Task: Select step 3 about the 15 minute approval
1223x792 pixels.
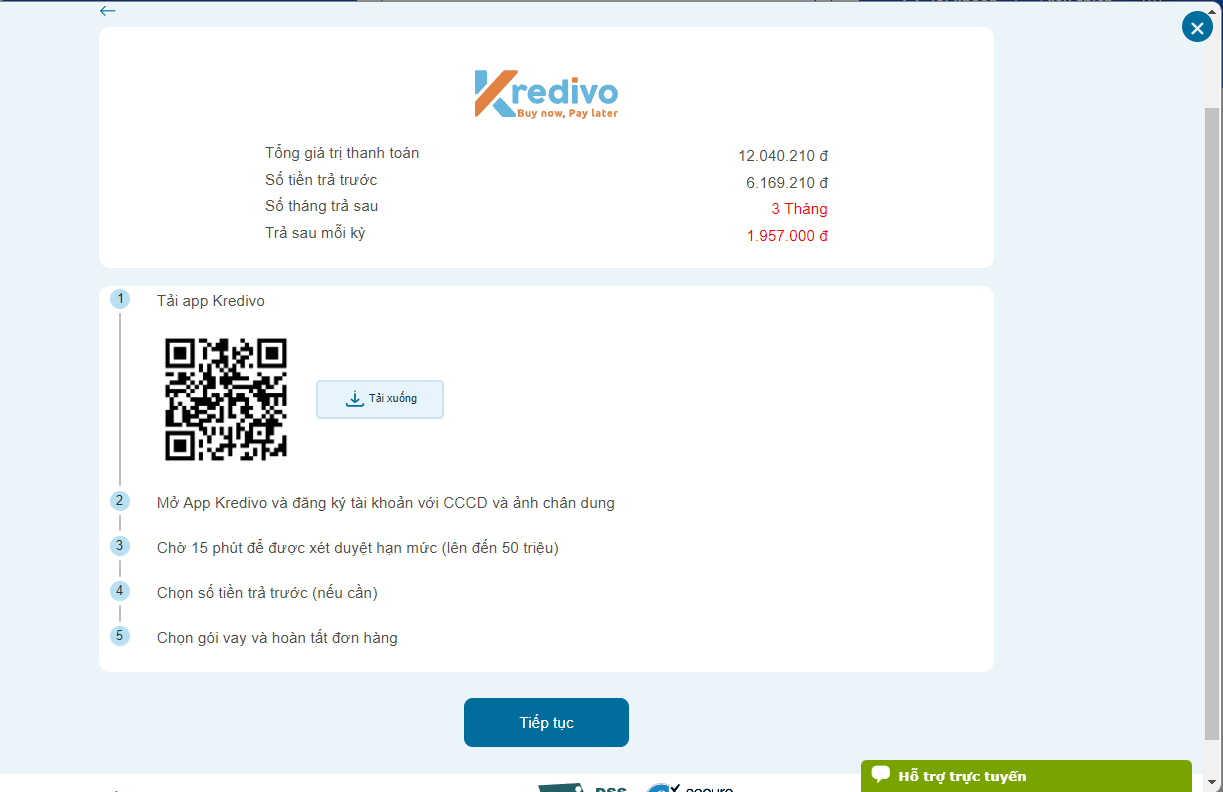Action: (x=120, y=546)
